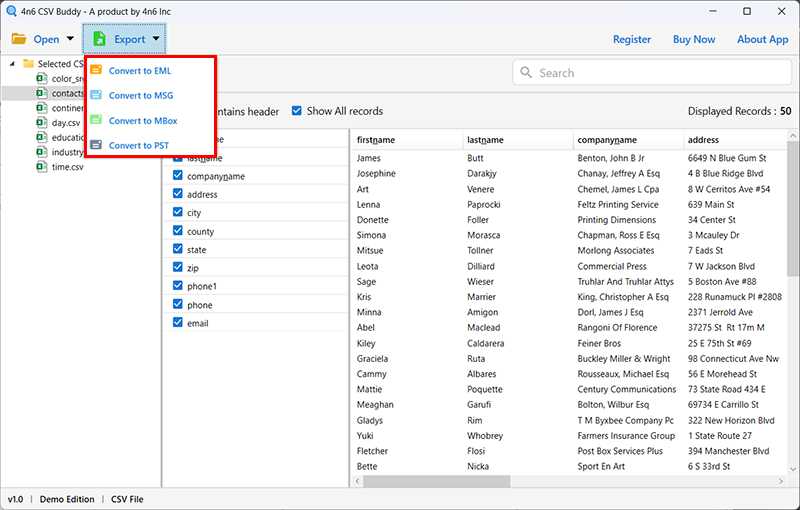The width and height of the screenshot is (800, 510).
Task: Click the cell '639 Main St'
Action: click(x=711, y=205)
